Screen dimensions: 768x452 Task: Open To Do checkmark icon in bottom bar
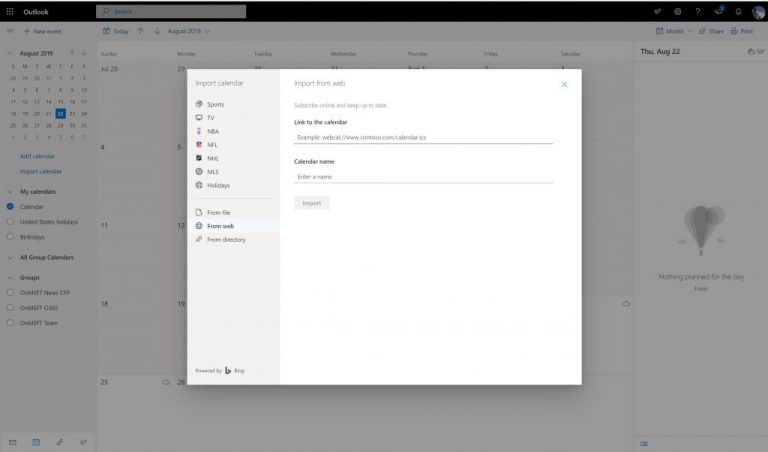[83, 442]
